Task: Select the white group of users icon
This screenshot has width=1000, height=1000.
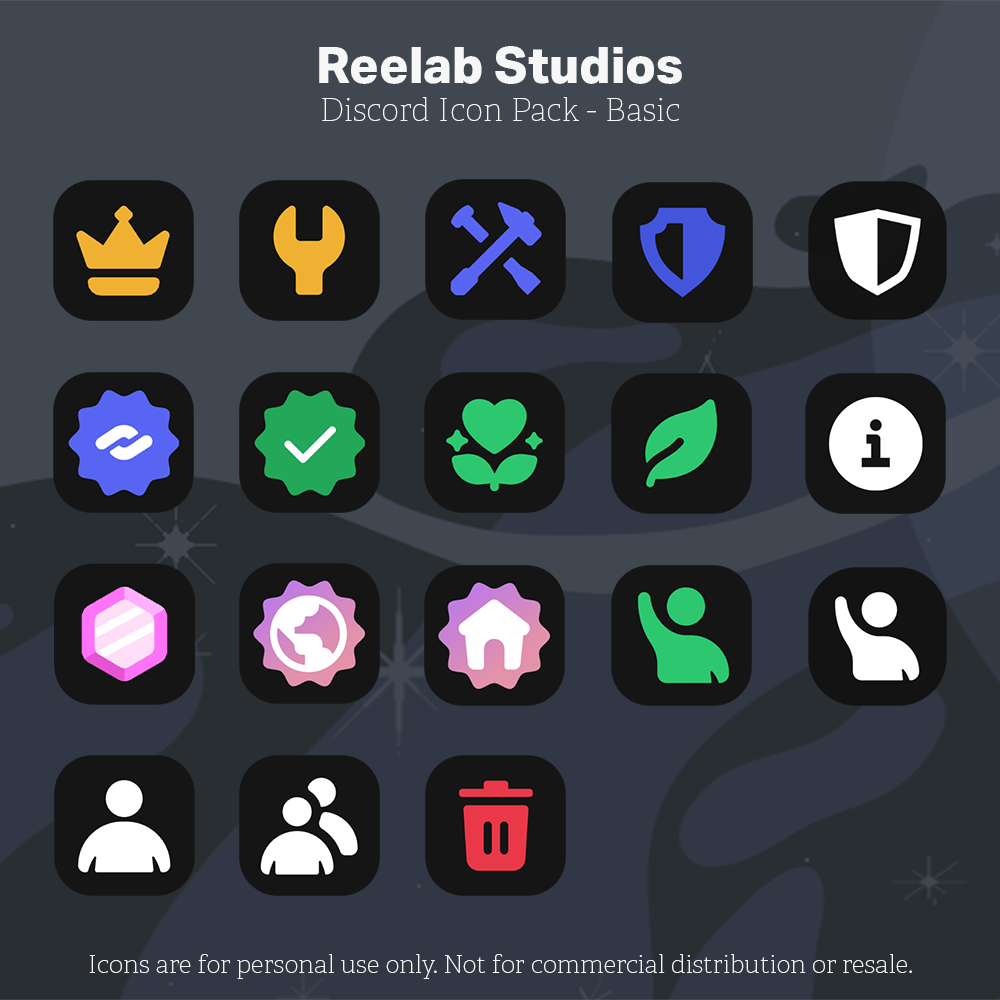Action: pyautogui.click(x=309, y=825)
